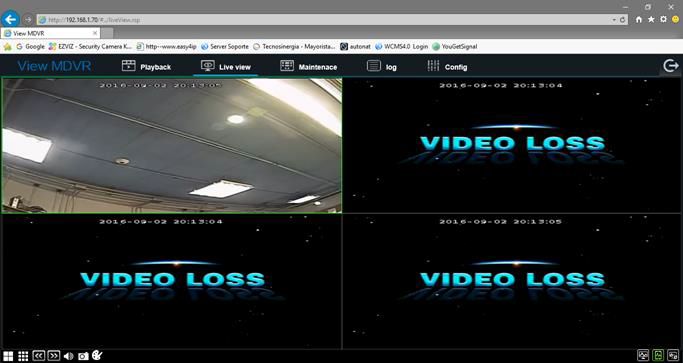This screenshot has width=683, height=363.
Task: Go to previous channel page
Action: pyautogui.click(x=39, y=356)
